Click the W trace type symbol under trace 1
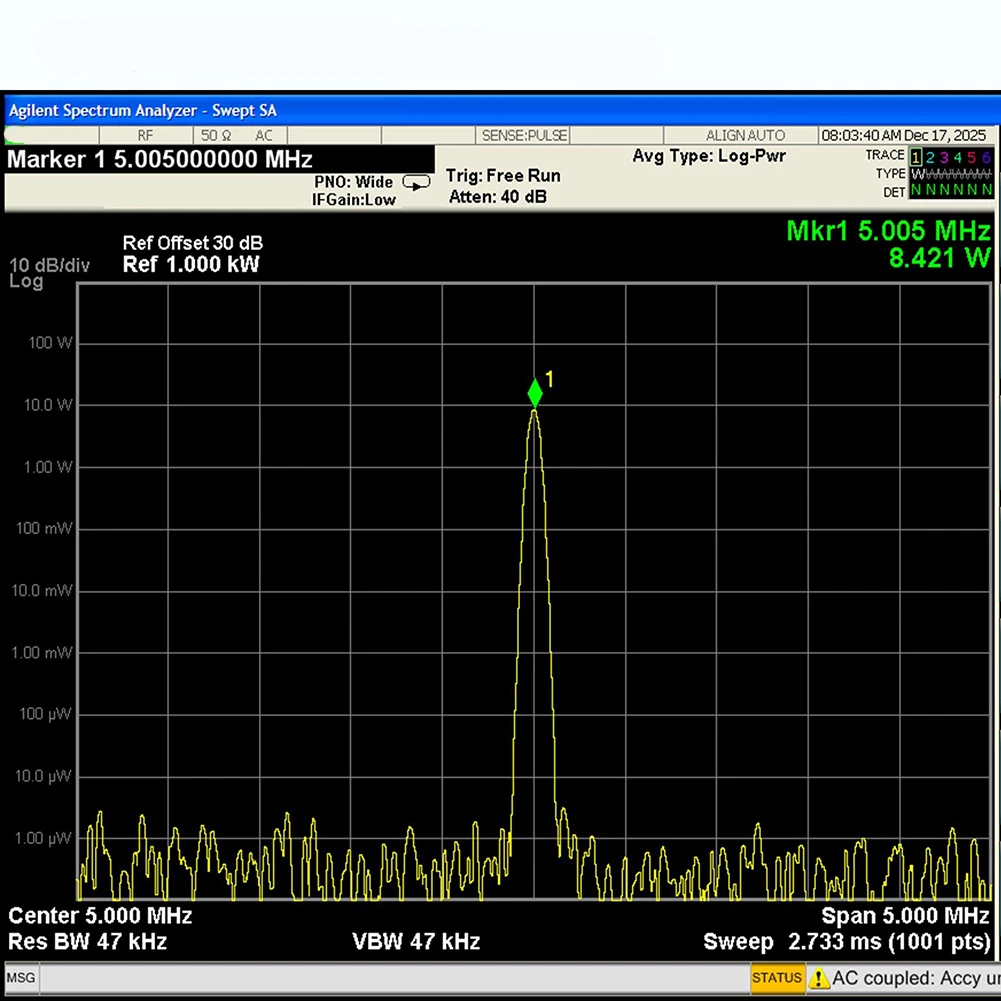The image size is (1001, 1001). pyautogui.click(x=916, y=174)
